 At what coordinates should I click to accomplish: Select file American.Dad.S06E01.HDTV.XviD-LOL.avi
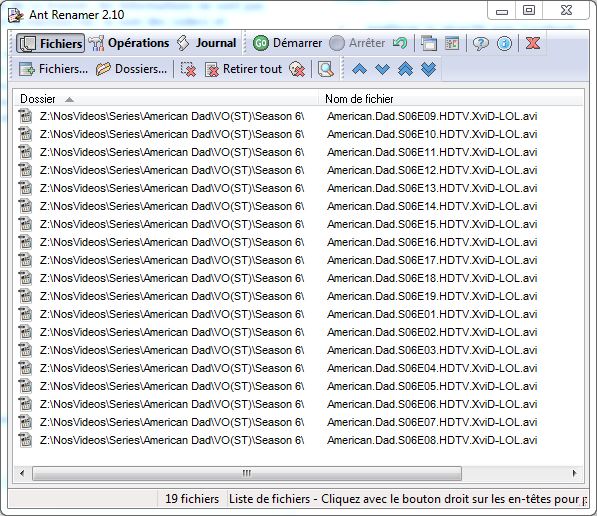pyautogui.click(x=432, y=314)
